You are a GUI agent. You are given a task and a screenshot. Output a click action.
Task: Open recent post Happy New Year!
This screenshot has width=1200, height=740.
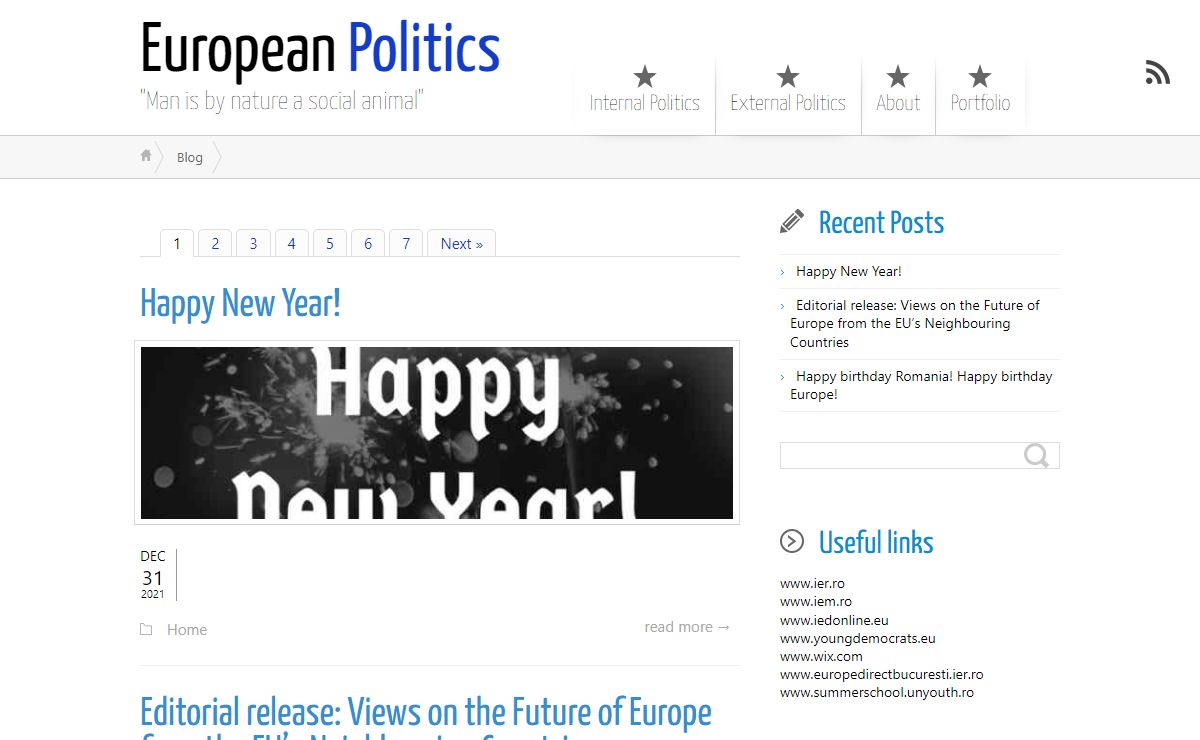click(x=849, y=271)
